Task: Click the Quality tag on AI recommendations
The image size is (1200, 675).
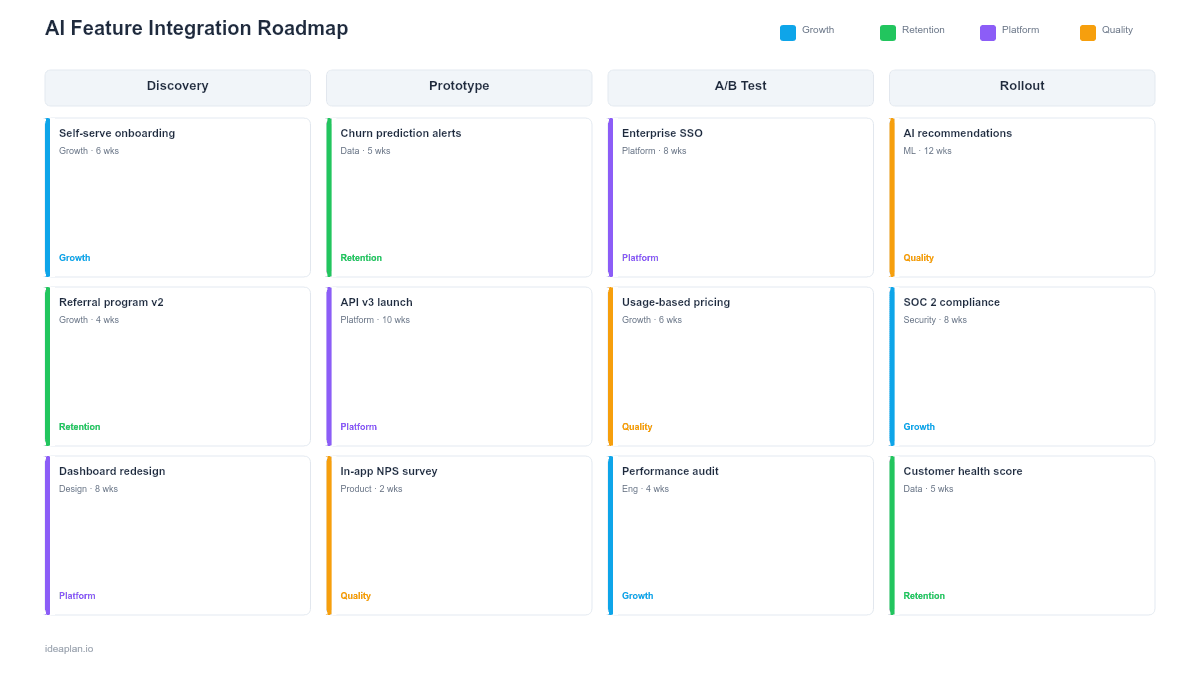Action: [918, 257]
